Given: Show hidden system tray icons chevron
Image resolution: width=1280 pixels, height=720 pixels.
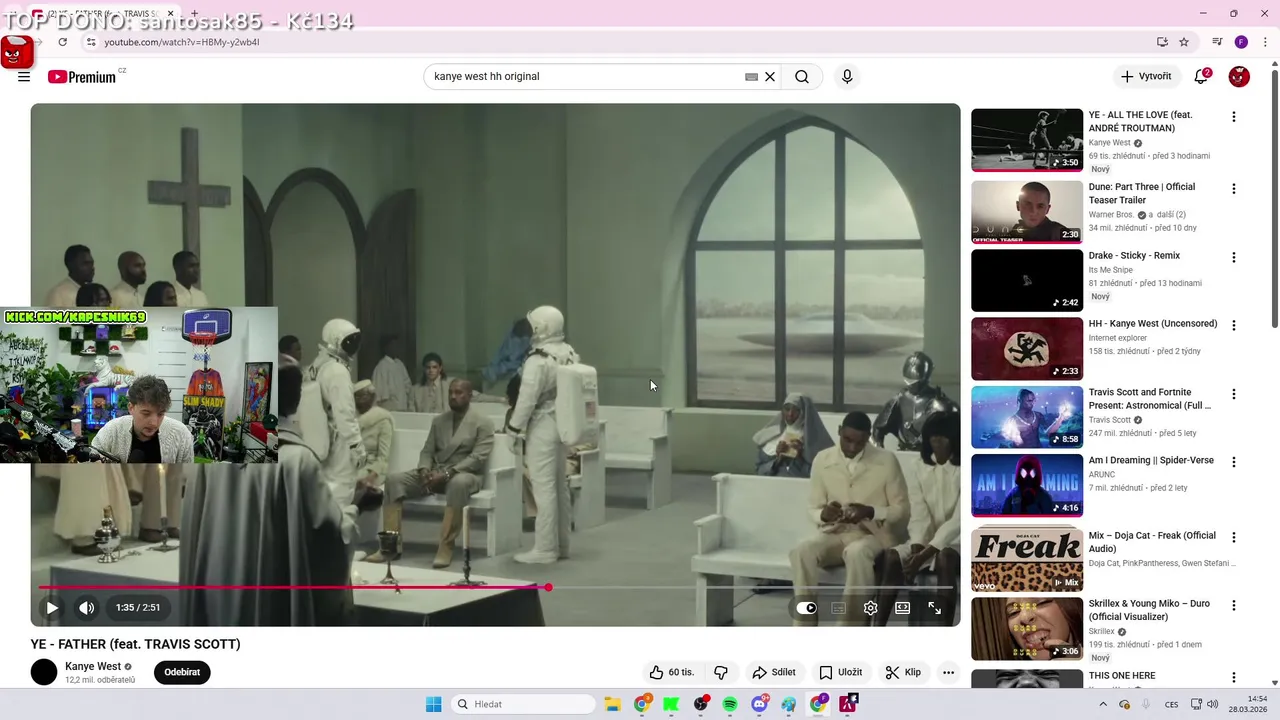Looking at the screenshot, I should click(x=1103, y=704).
